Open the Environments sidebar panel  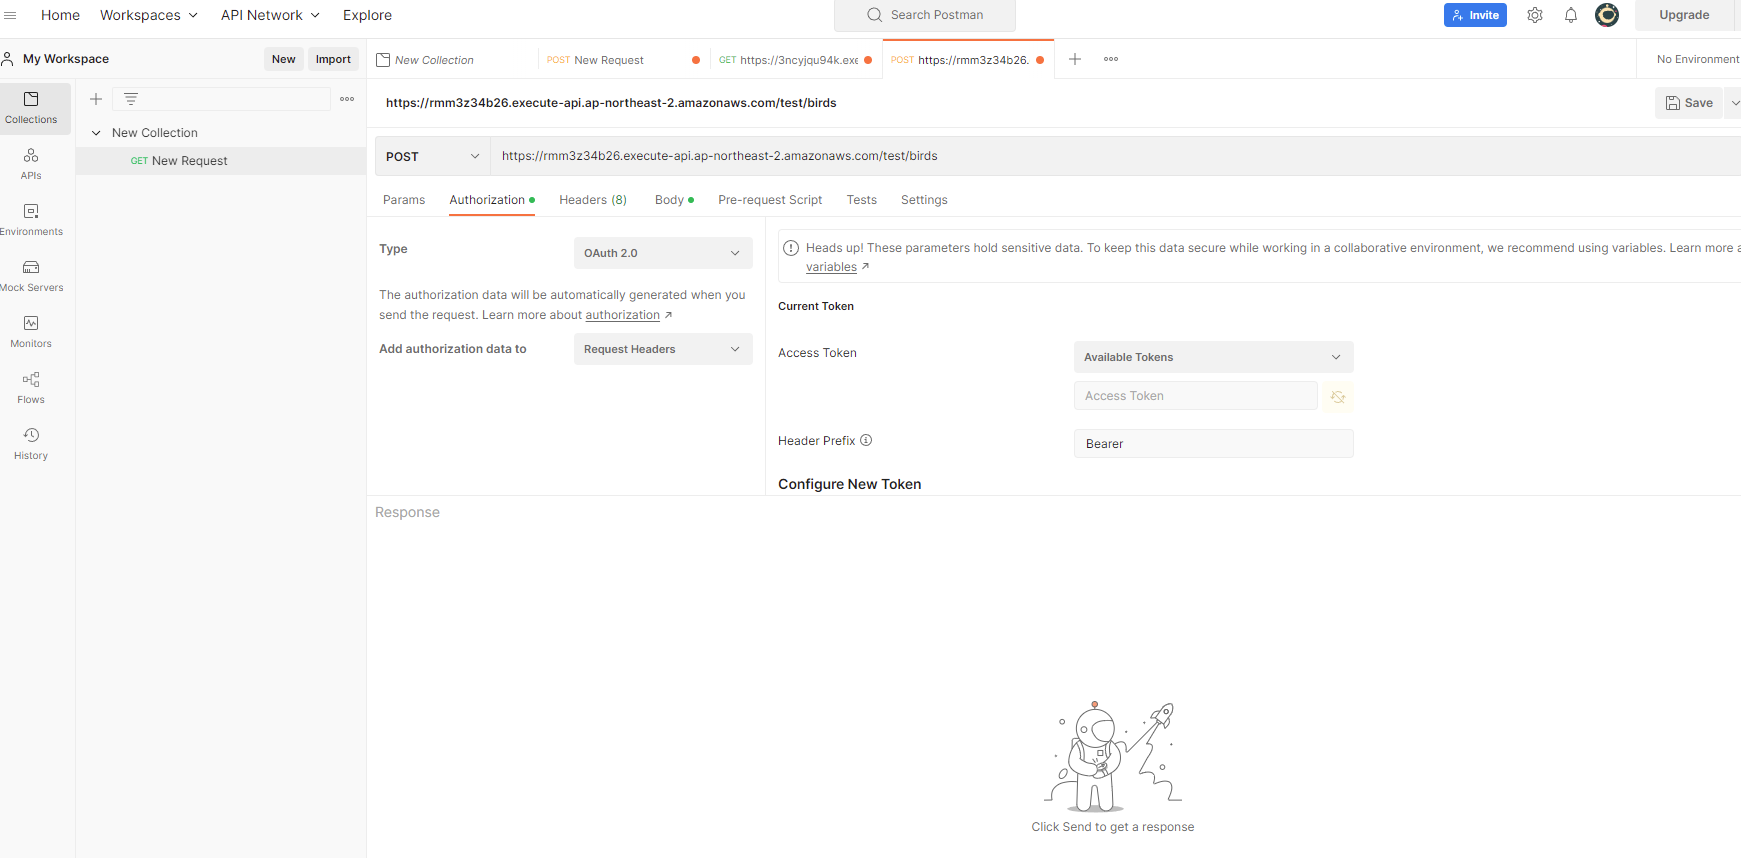pos(31,220)
